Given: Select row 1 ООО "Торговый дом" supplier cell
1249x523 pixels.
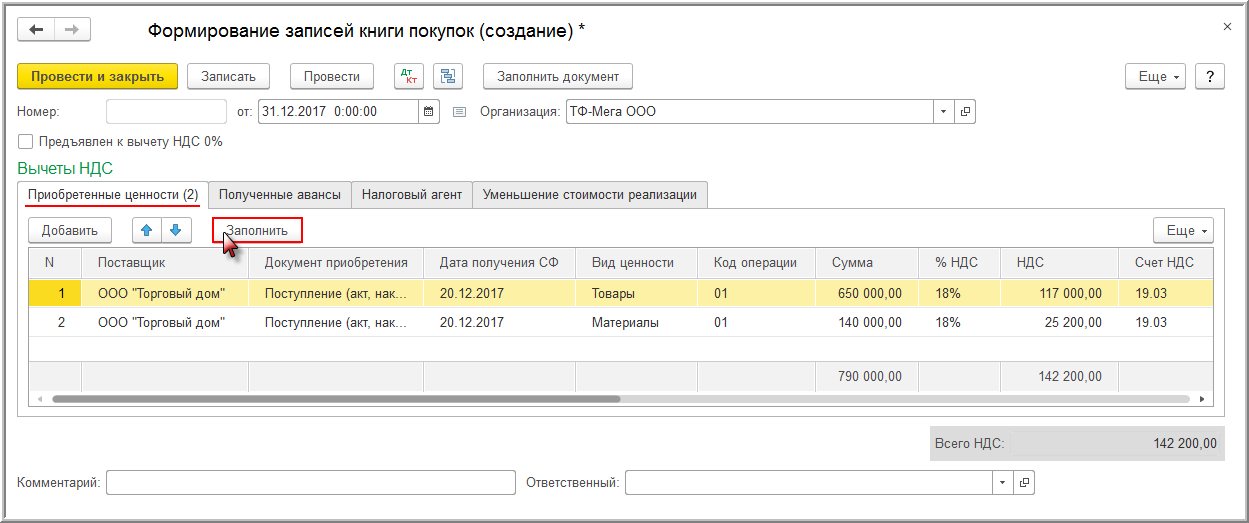Looking at the screenshot, I should pyautogui.click(x=165, y=293).
